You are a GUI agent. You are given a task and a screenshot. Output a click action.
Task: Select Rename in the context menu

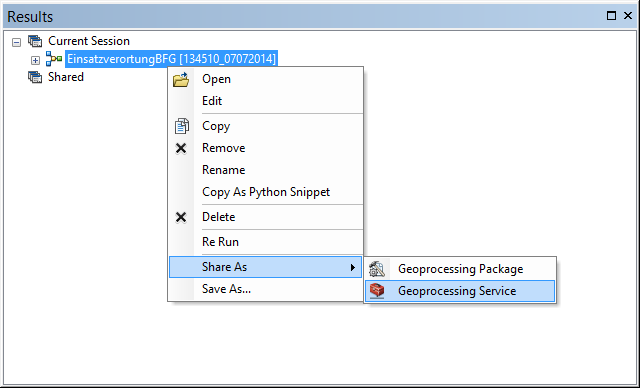pyautogui.click(x=266, y=170)
